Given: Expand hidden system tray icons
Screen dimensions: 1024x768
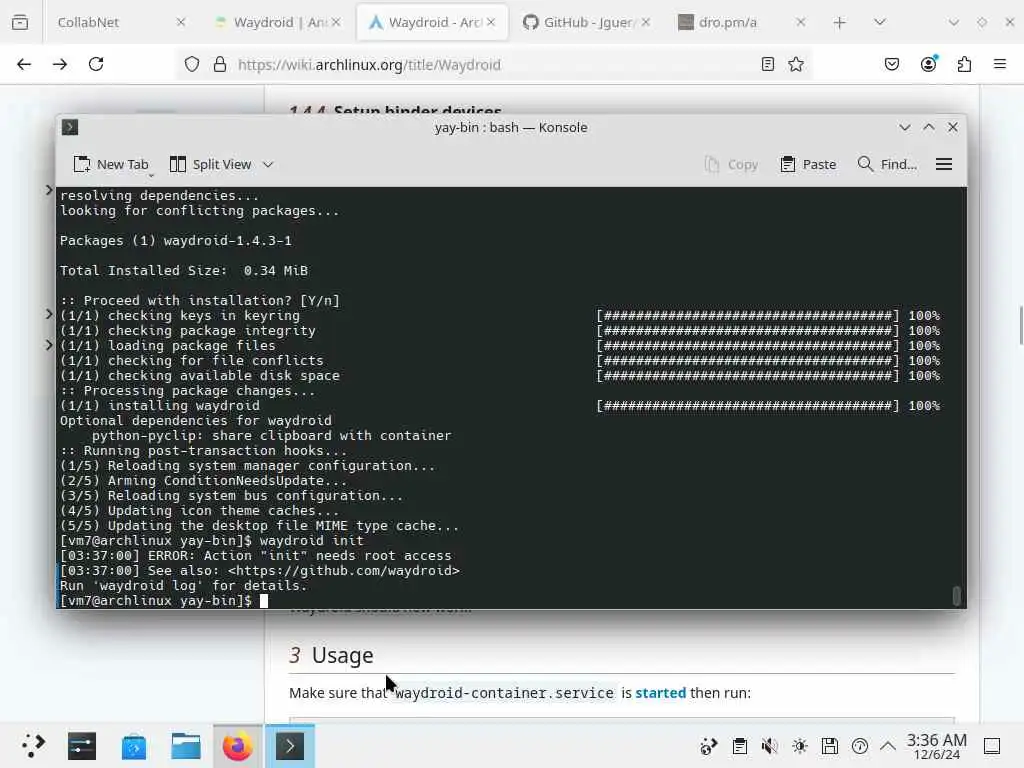Looking at the screenshot, I should click(888, 746).
